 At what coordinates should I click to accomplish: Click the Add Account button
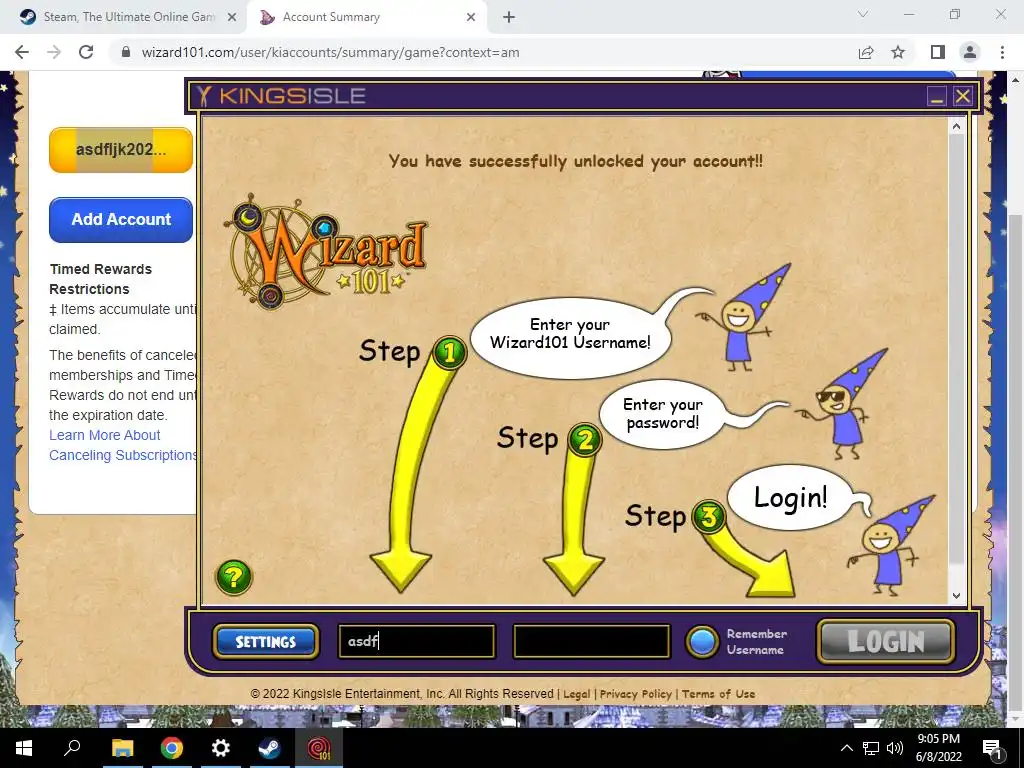click(121, 219)
